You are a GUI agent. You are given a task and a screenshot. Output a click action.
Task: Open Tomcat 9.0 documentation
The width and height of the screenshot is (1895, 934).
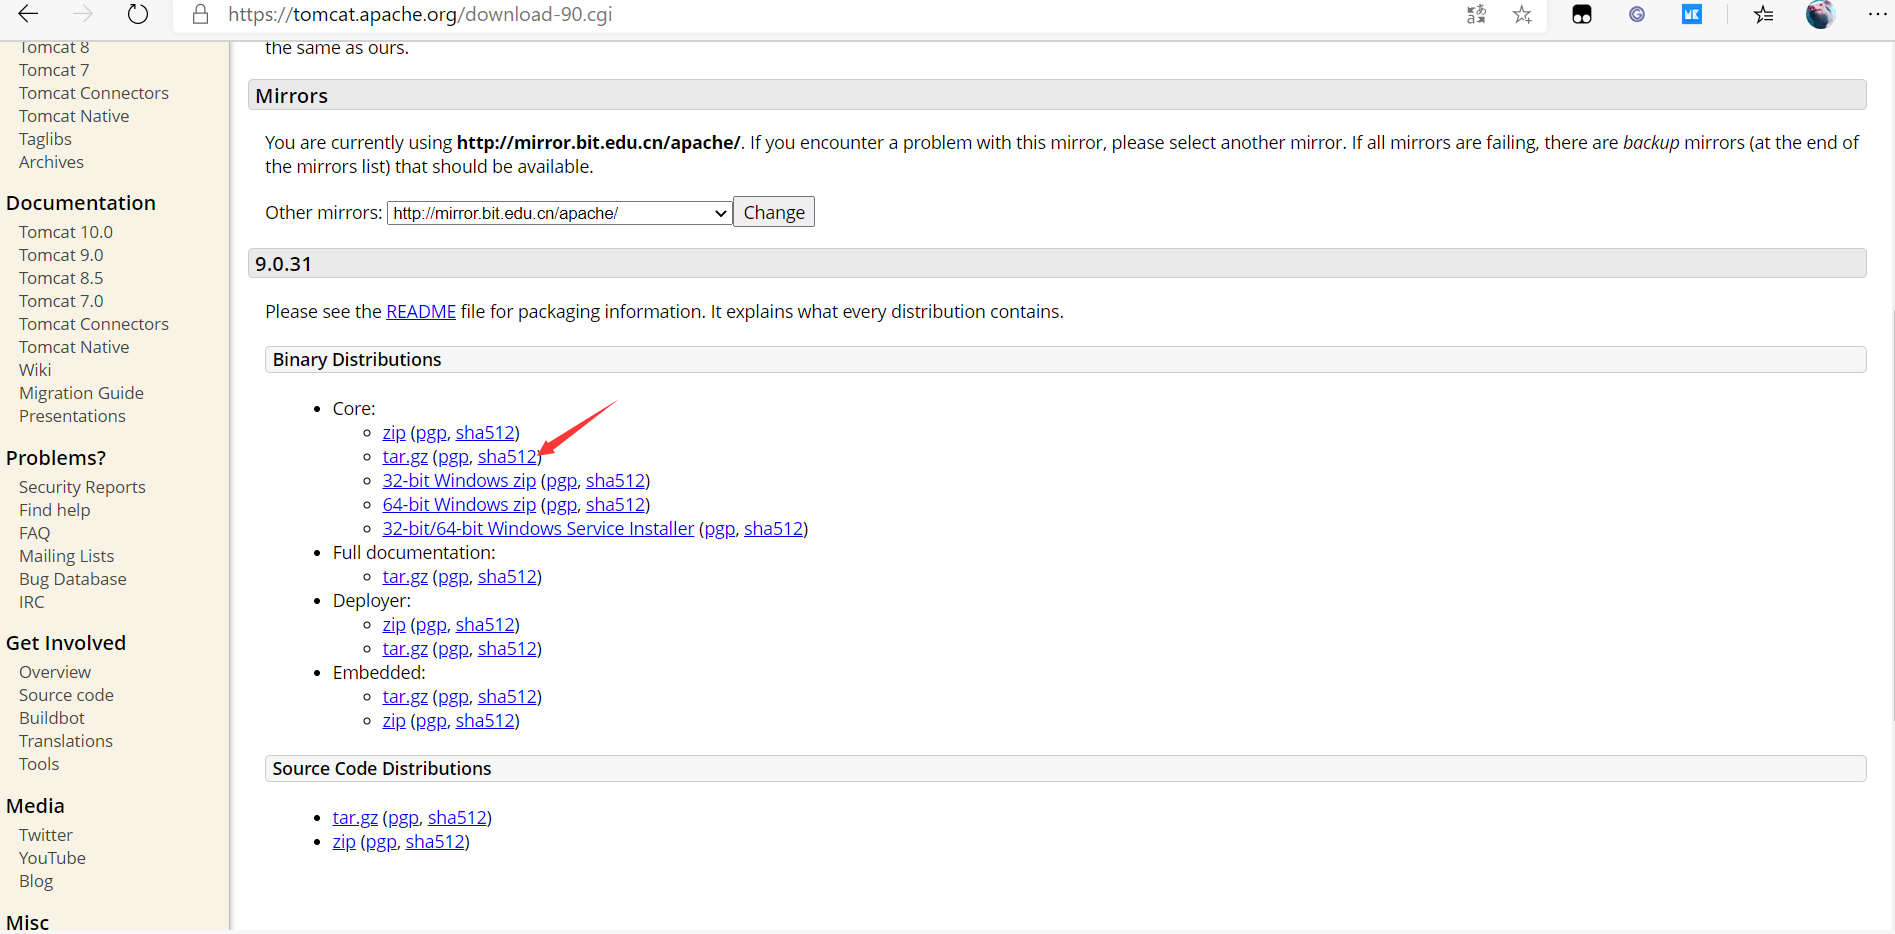[x=61, y=255]
